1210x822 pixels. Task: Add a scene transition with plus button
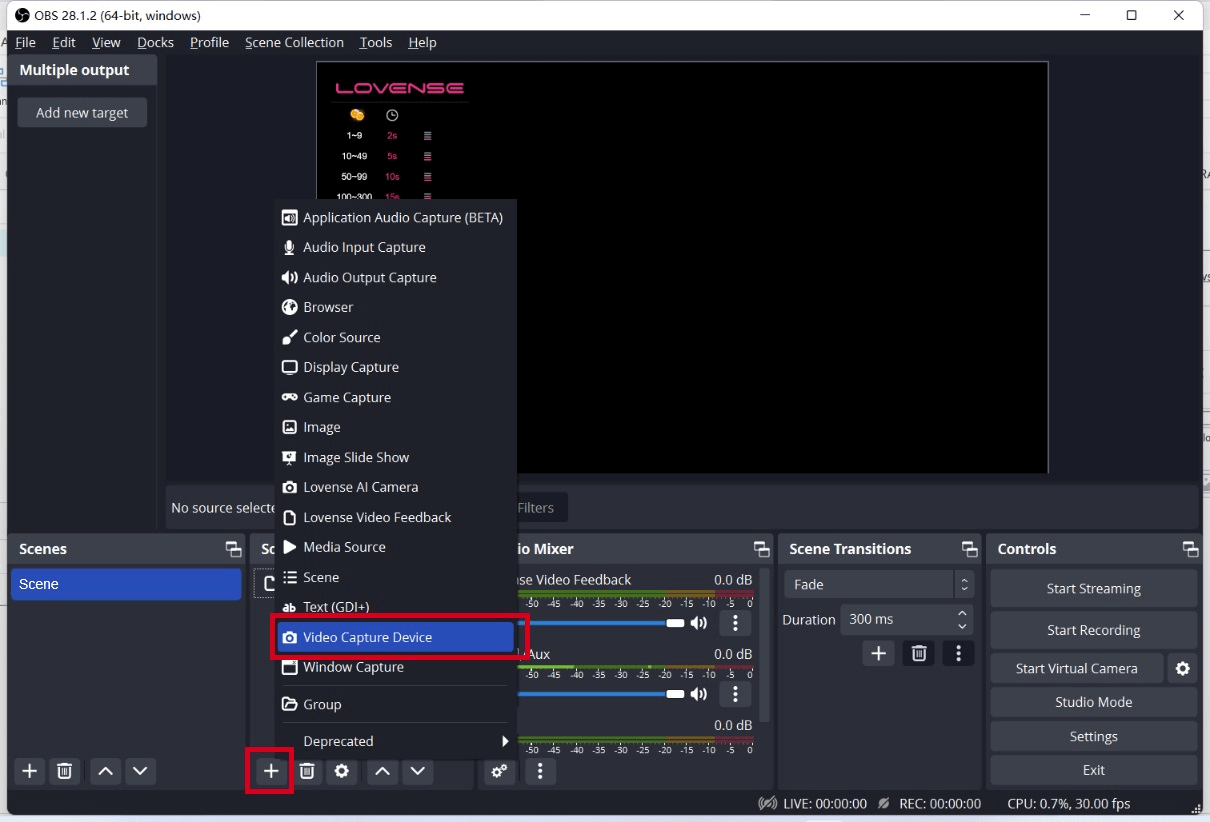point(878,654)
